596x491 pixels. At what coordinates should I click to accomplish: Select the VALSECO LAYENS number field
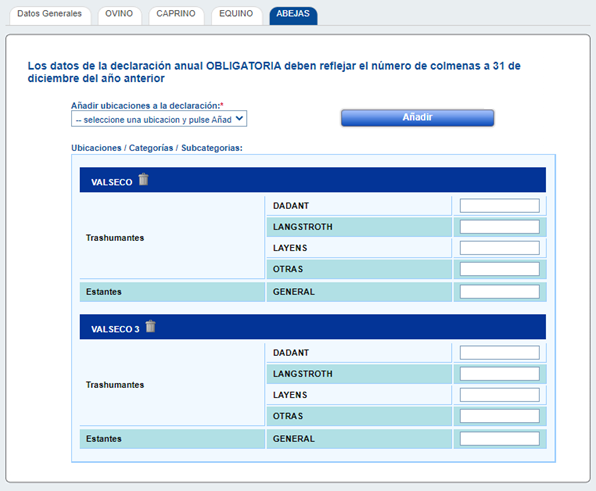pos(499,248)
